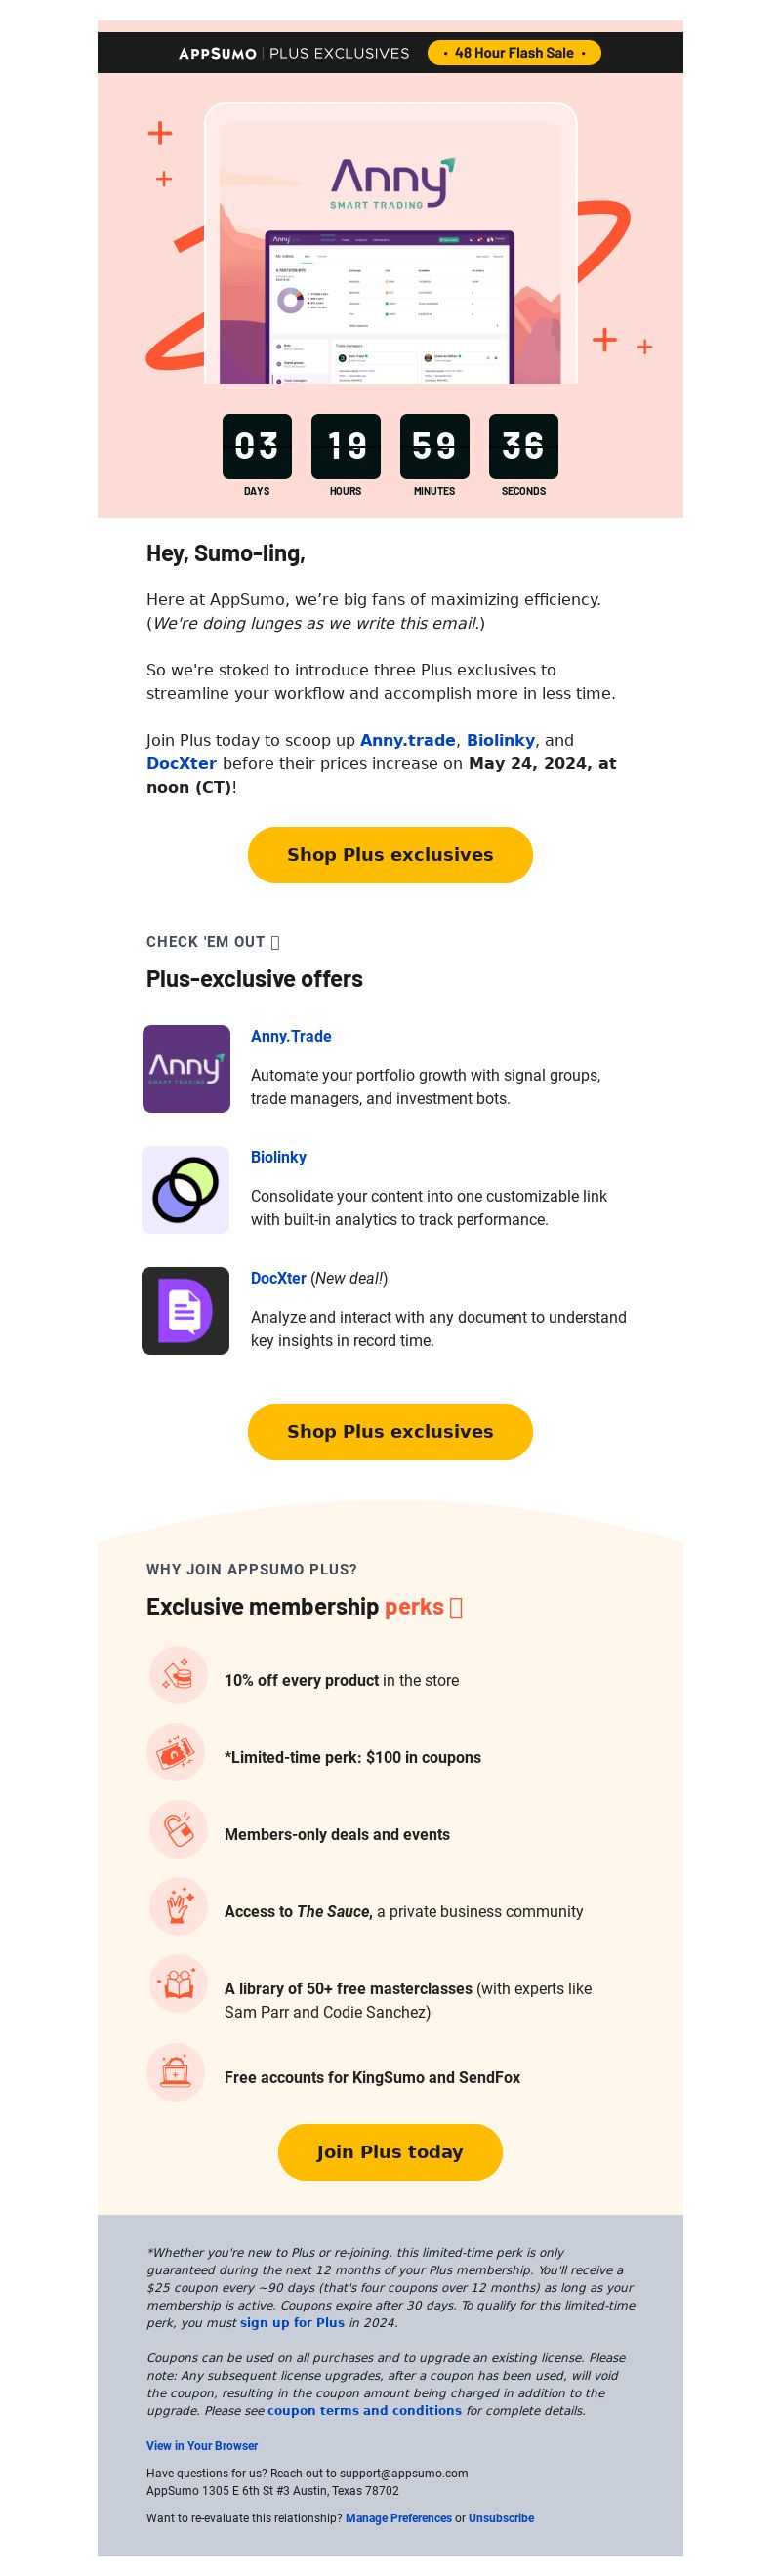This screenshot has height=2576, width=781.
Task: Follow the sign up for Plus link
Action: pos(292,2323)
